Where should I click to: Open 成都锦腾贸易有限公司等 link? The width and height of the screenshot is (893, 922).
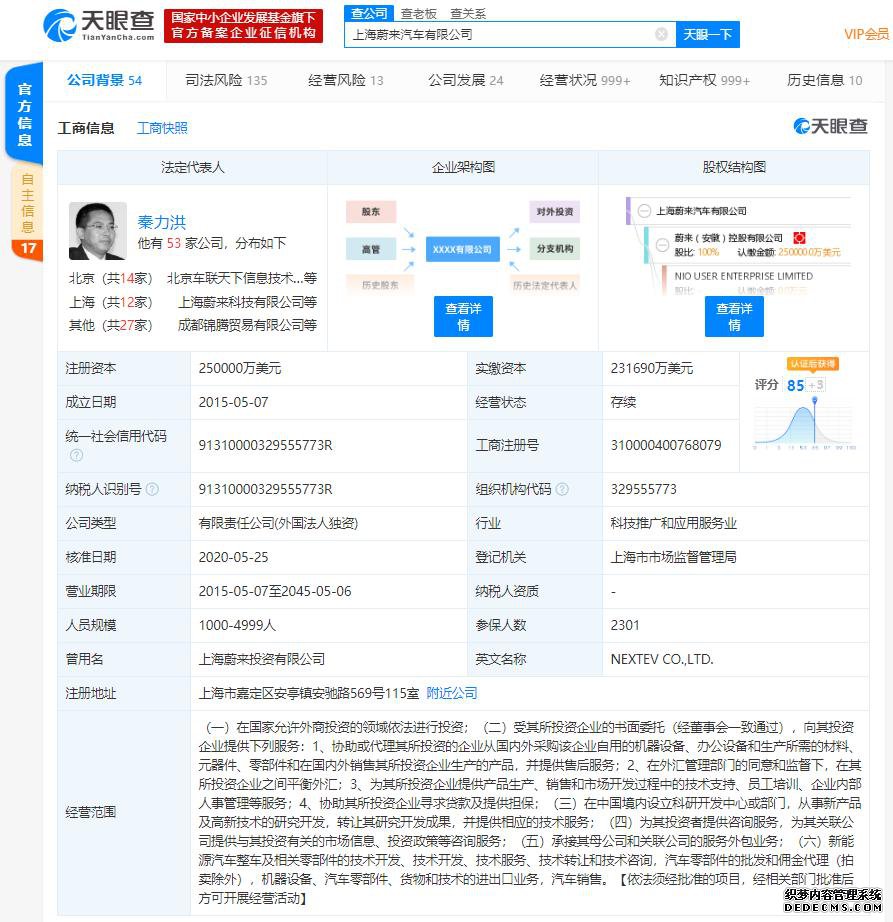tap(248, 325)
